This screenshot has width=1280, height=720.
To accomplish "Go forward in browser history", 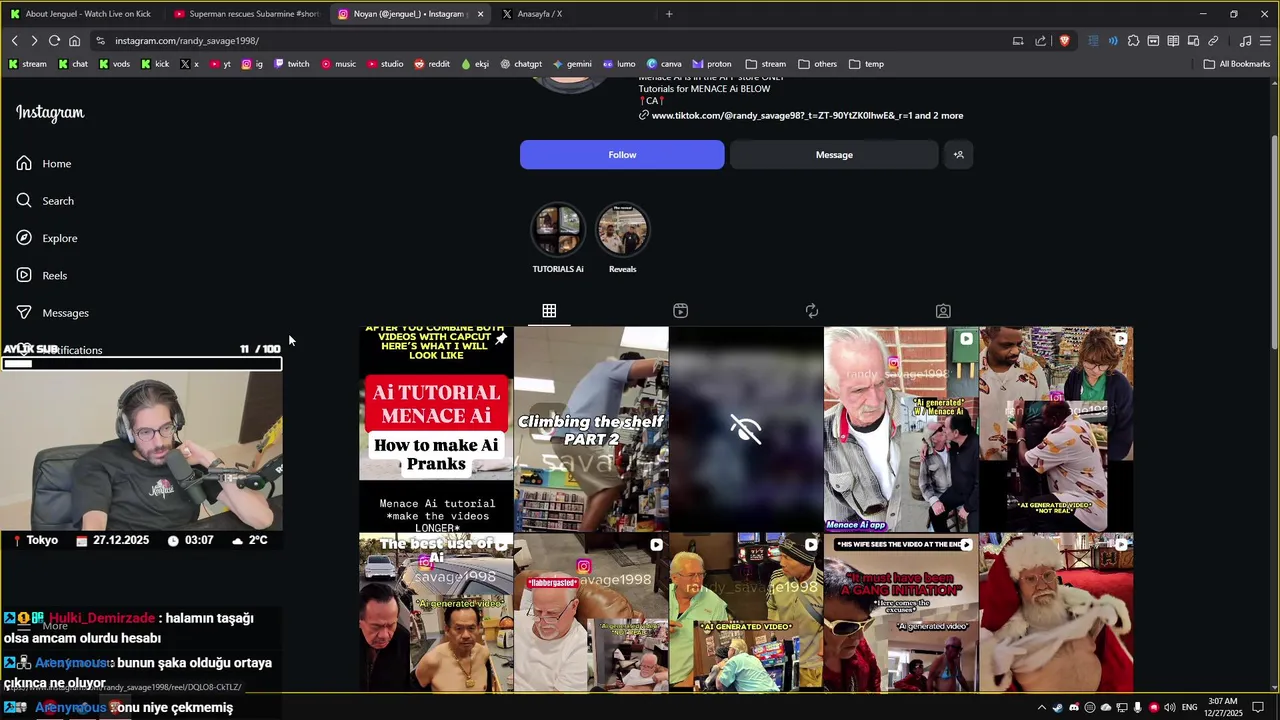I will click(x=34, y=41).
